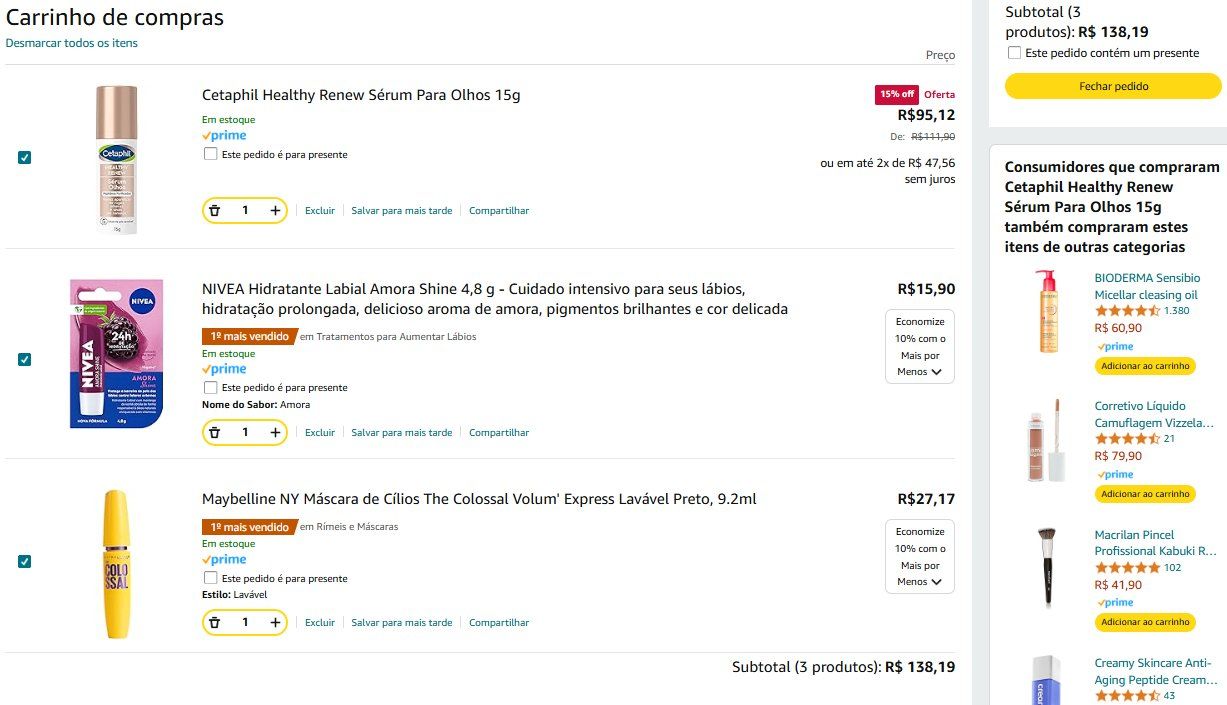Expand 'Economize 10%' dropdown for Maybelline mascara
1227x705 pixels.
[920, 557]
